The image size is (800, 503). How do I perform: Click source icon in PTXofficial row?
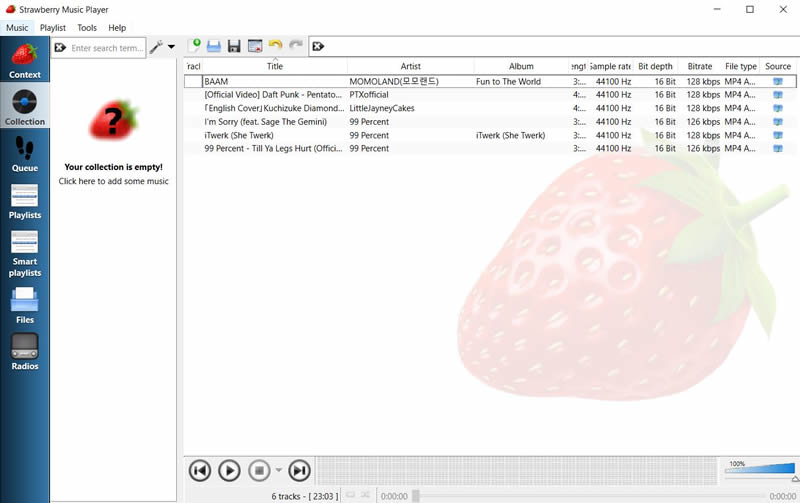pyautogui.click(x=778, y=95)
